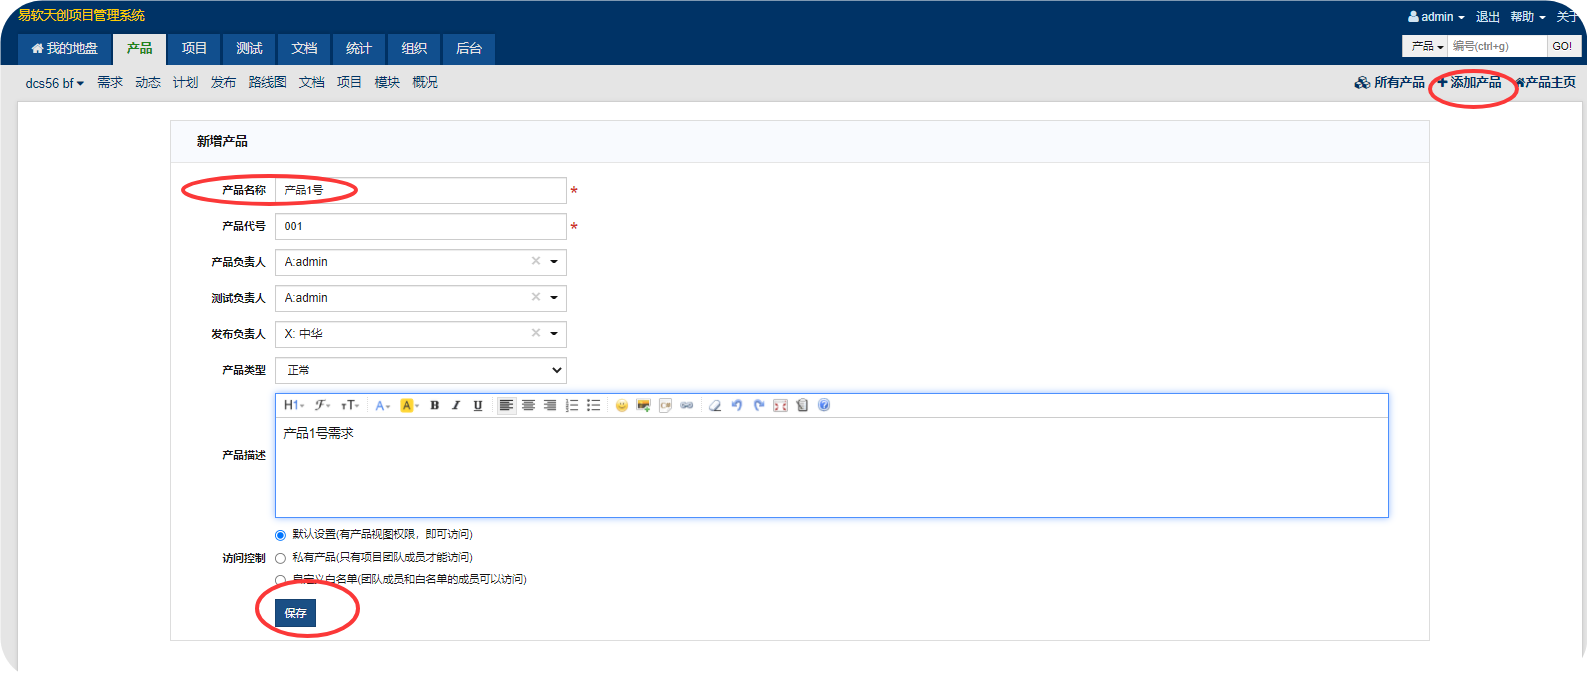Toggle italic formatting in editor
This screenshot has width=1587, height=679.
456,405
